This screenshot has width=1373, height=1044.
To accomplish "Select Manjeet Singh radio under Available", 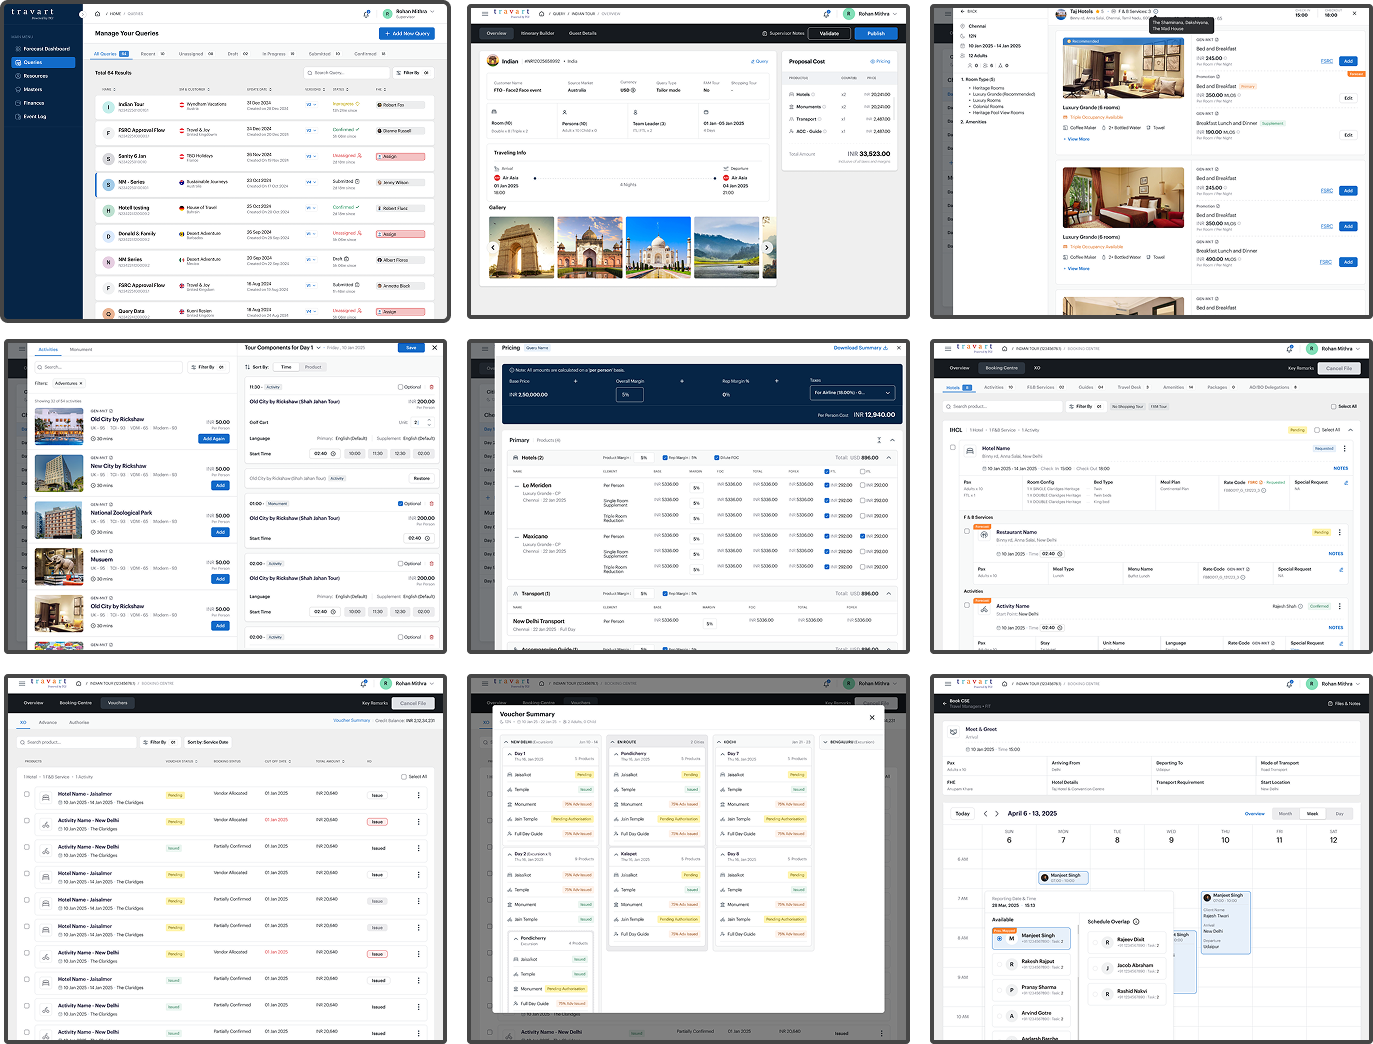I will pos(999,938).
